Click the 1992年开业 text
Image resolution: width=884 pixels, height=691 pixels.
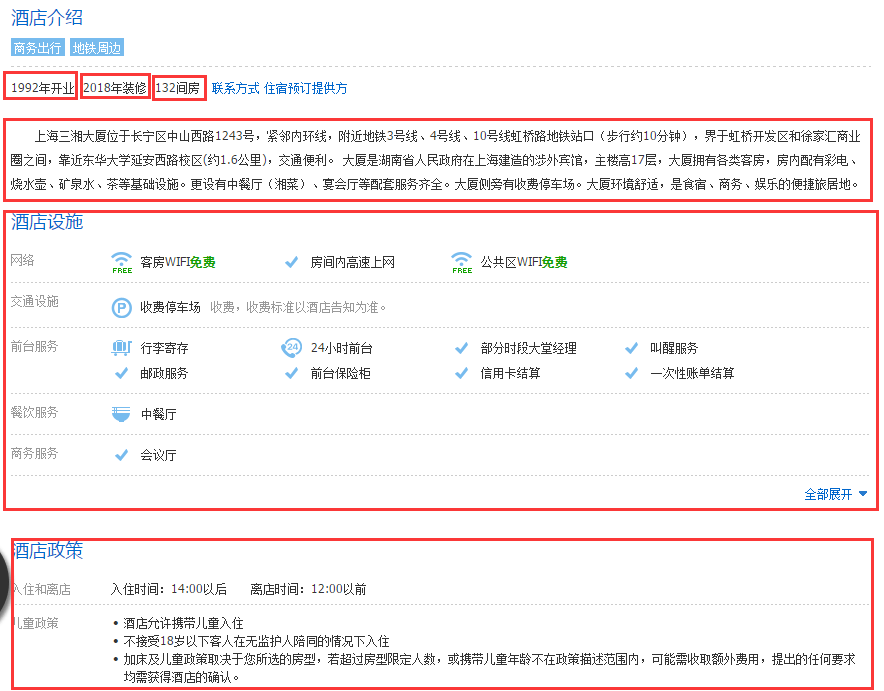(42, 88)
